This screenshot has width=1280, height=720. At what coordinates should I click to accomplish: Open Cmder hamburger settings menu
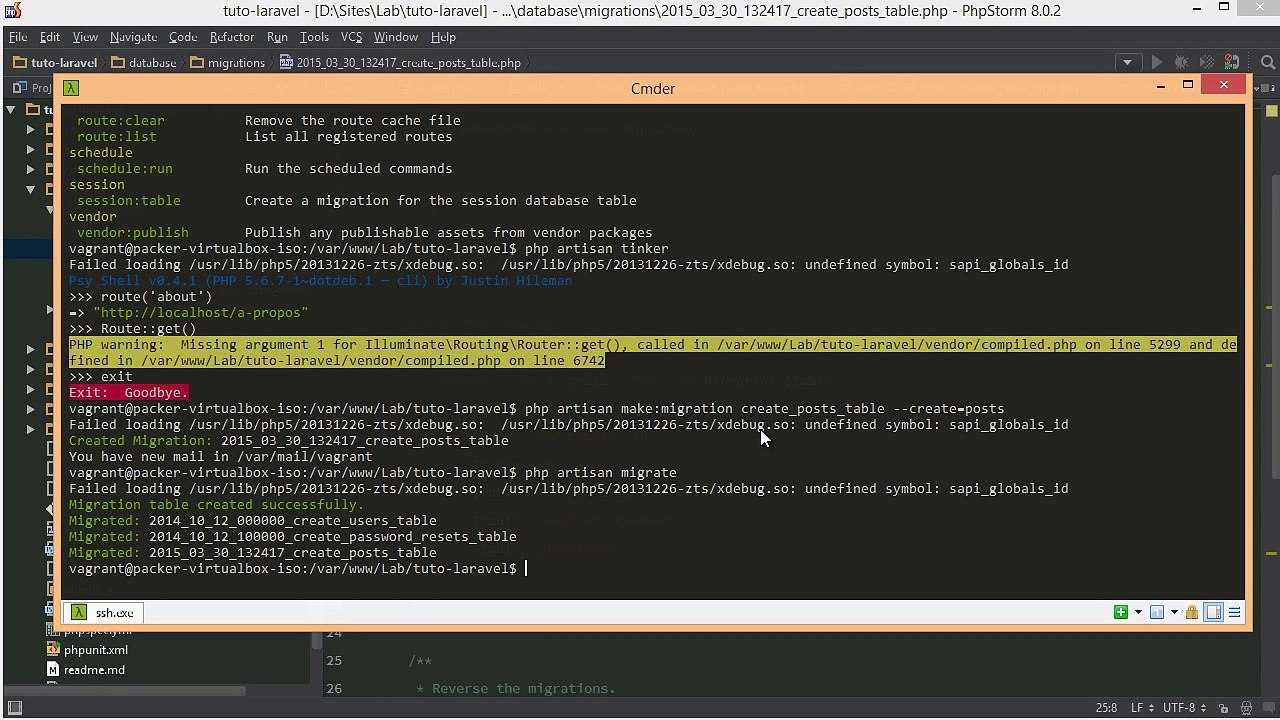[x=1235, y=612]
